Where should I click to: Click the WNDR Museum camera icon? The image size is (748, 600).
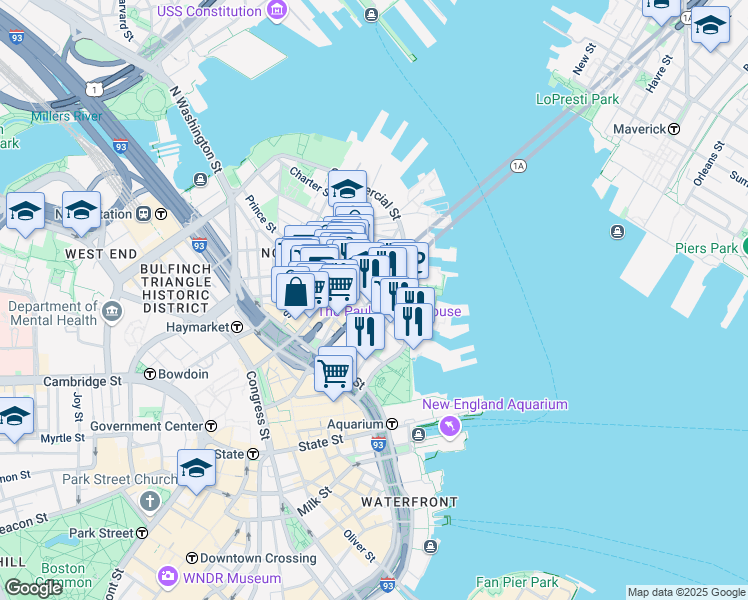pyautogui.click(x=167, y=575)
